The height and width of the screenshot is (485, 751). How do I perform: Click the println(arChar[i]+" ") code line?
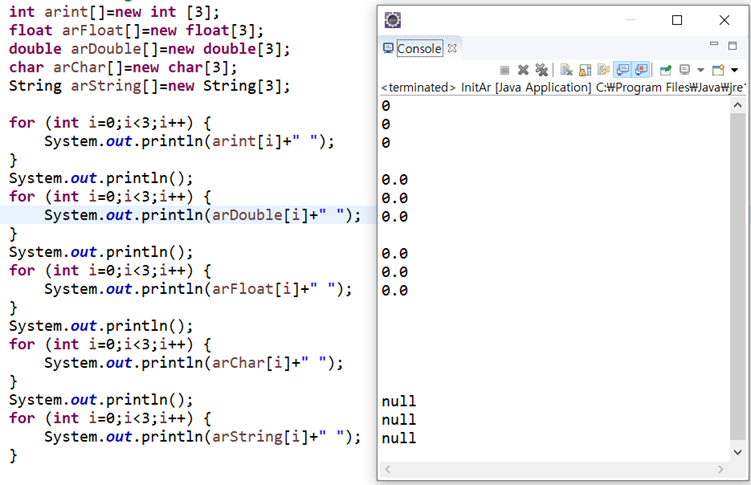pos(193,363)
